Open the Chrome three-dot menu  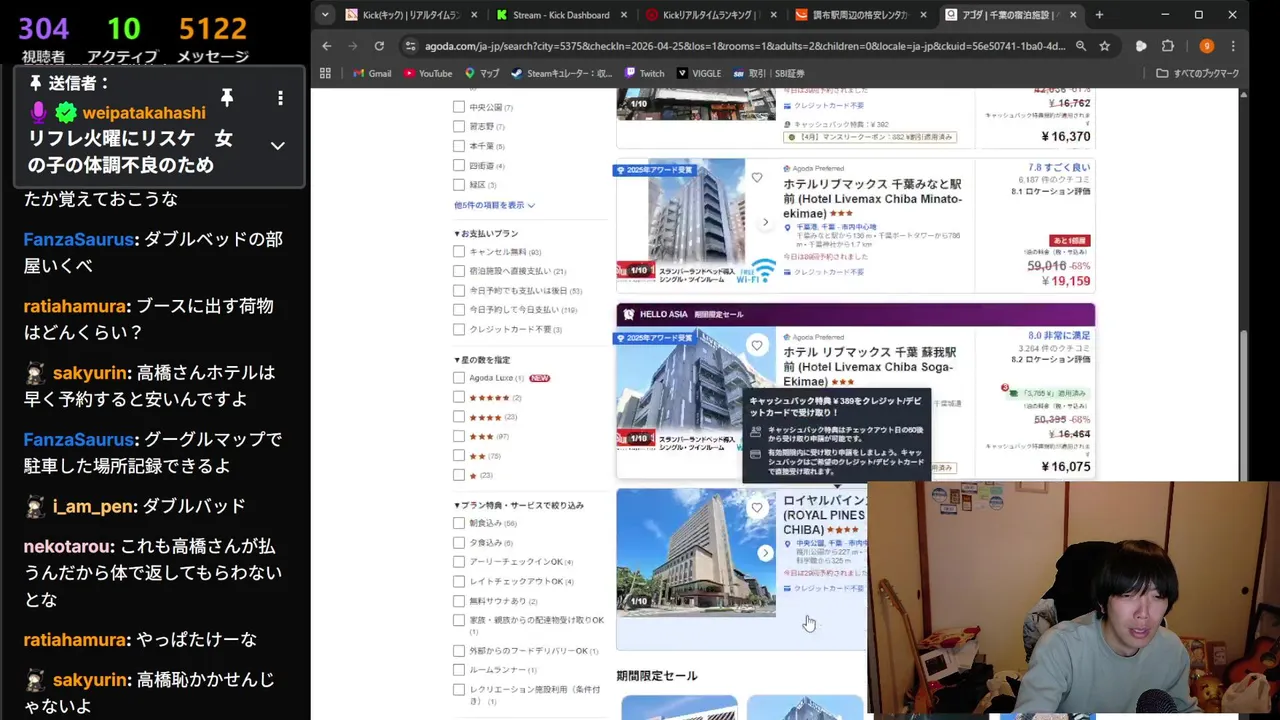pyautogui.click(x=1233, y=46)
